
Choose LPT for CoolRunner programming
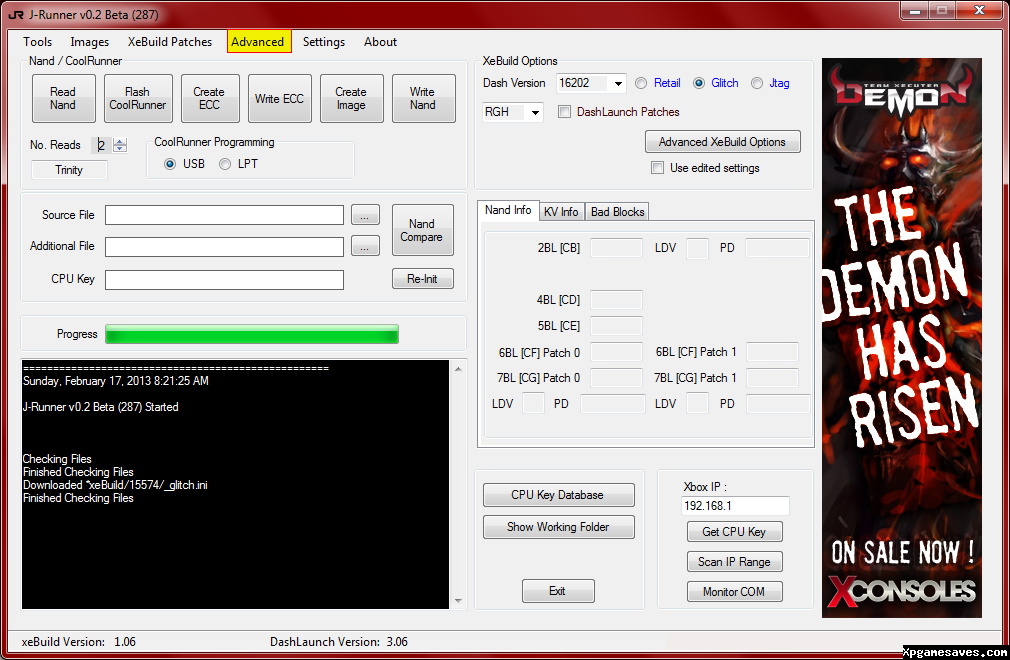225,164
